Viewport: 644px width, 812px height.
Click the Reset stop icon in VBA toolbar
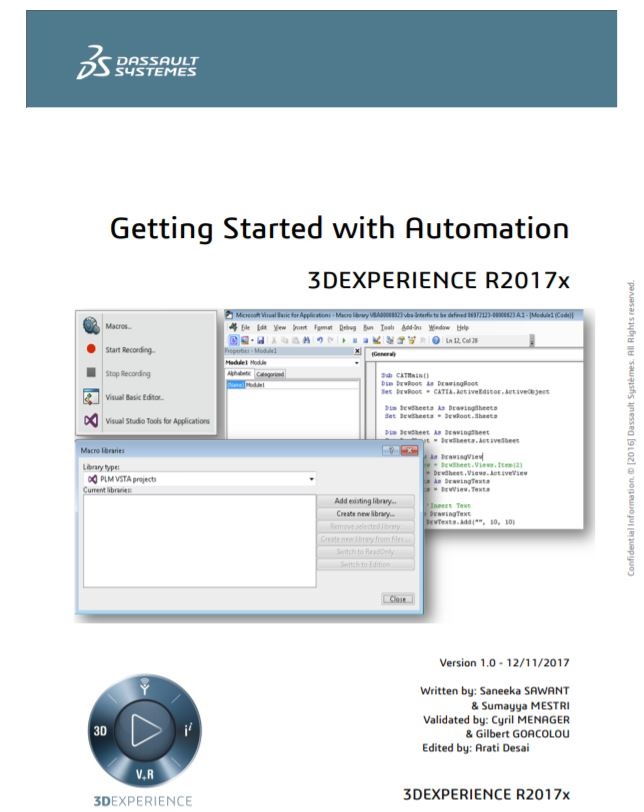365,340
